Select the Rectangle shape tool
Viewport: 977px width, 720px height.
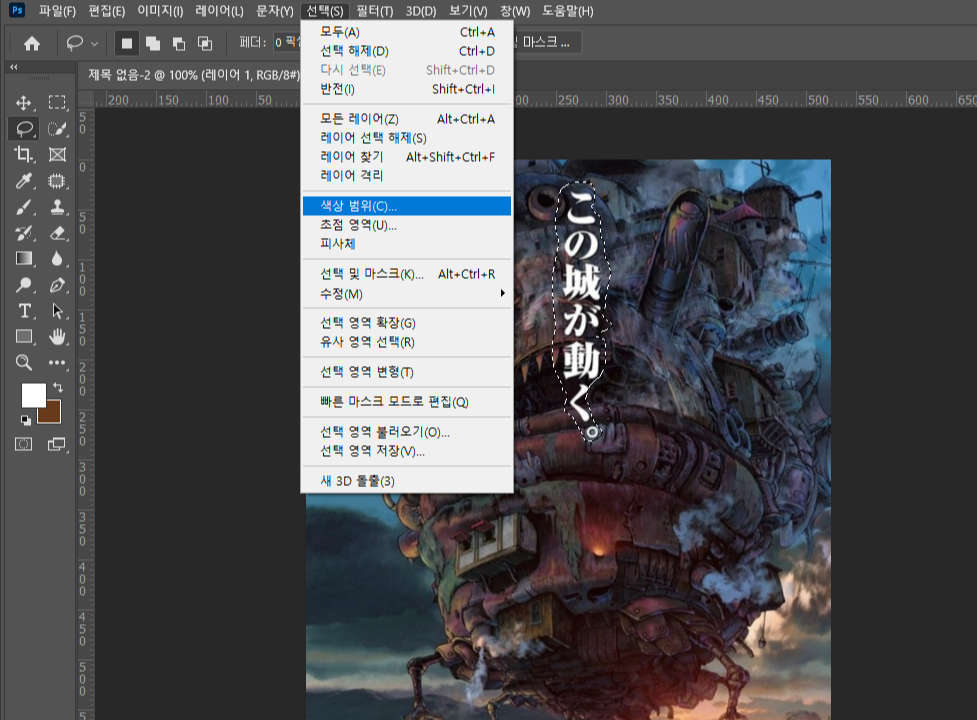pyautogui.click(x=24, y=336)
